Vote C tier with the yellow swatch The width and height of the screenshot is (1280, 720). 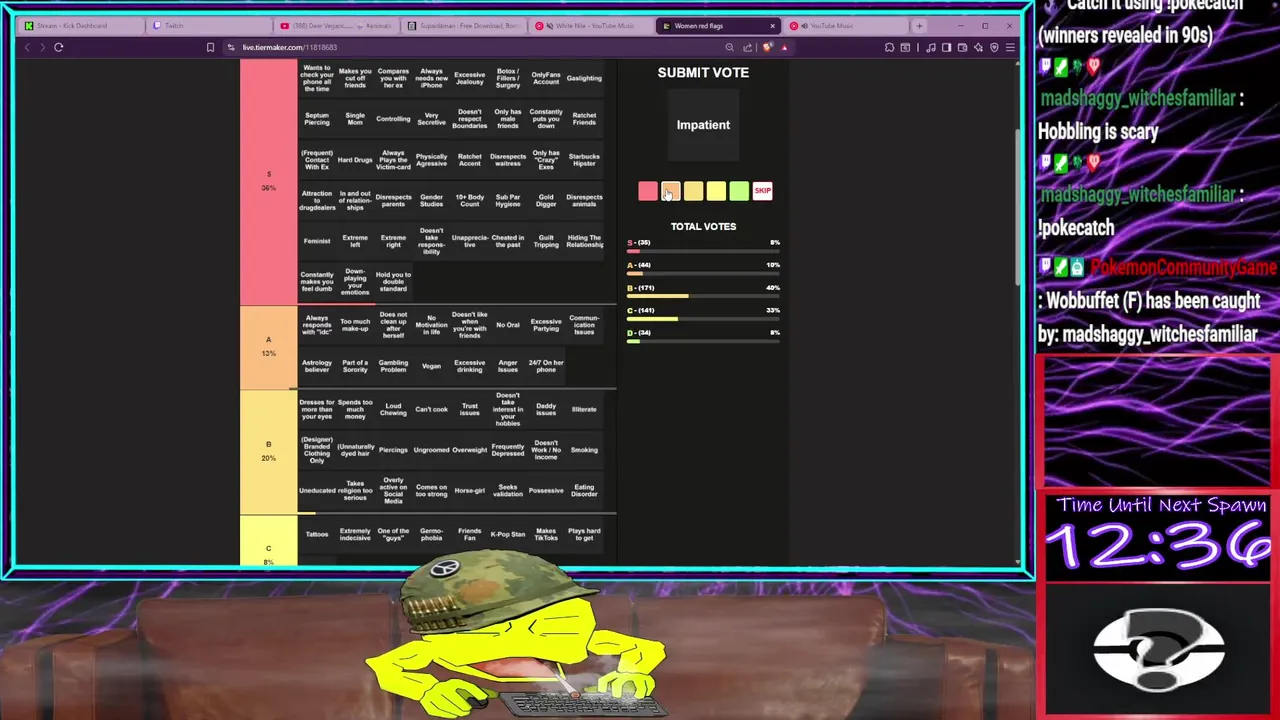716,191
